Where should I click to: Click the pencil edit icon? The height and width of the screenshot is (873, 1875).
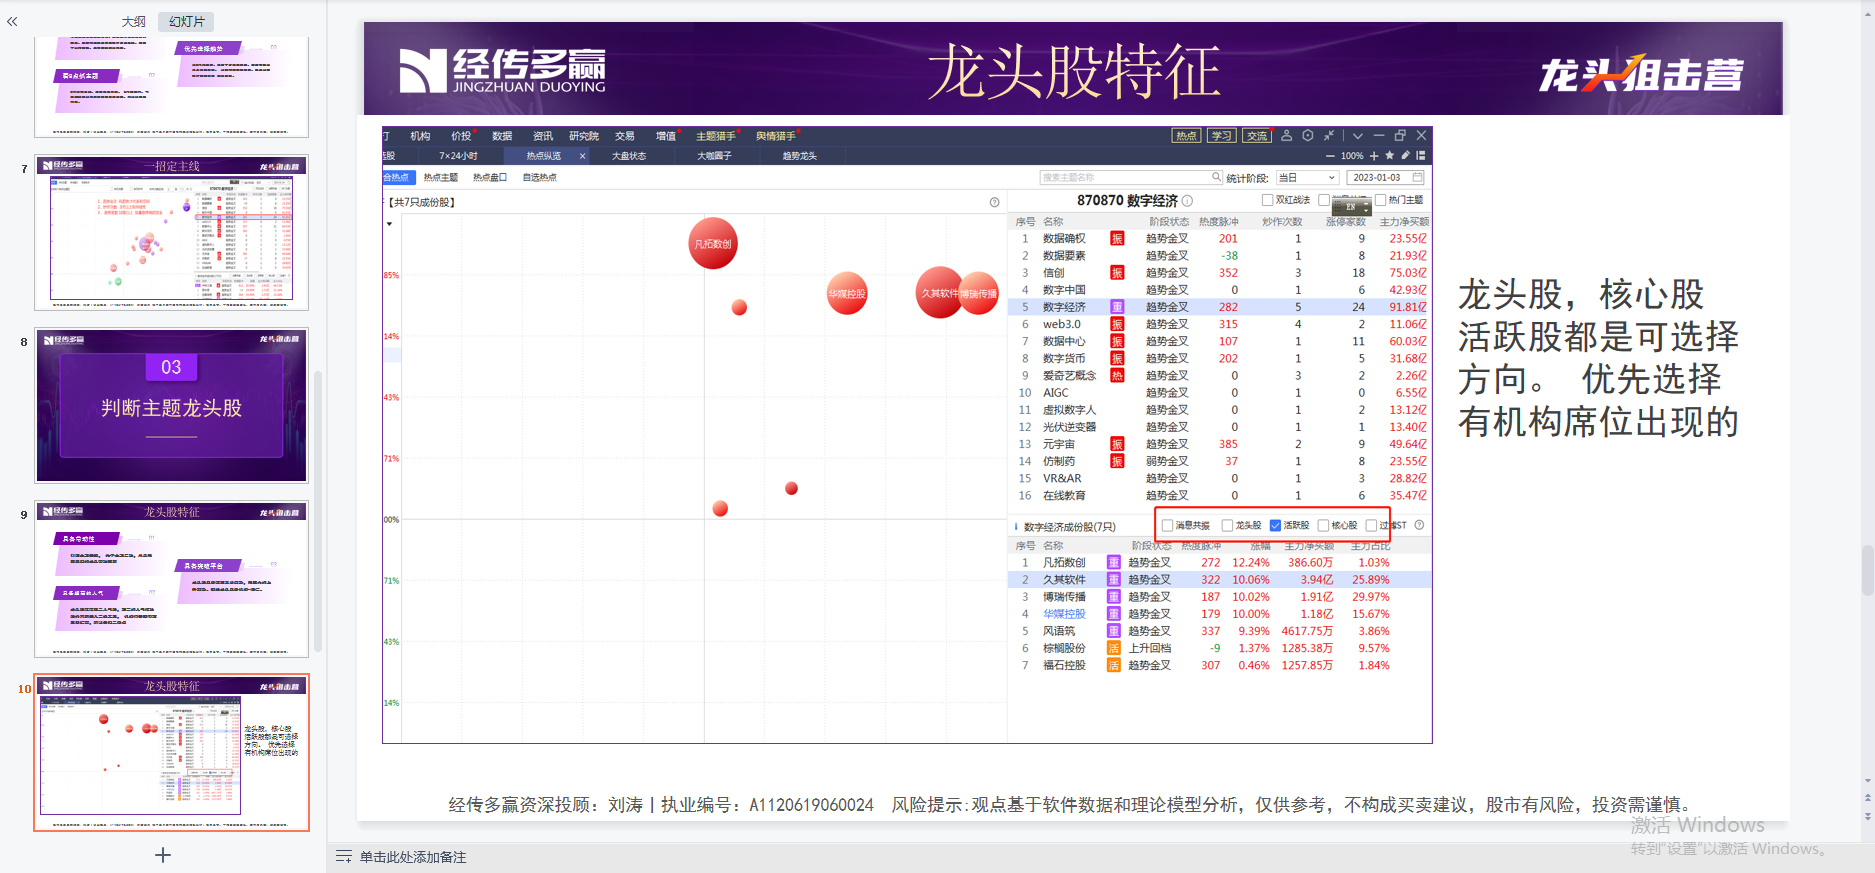point(1406,156)
